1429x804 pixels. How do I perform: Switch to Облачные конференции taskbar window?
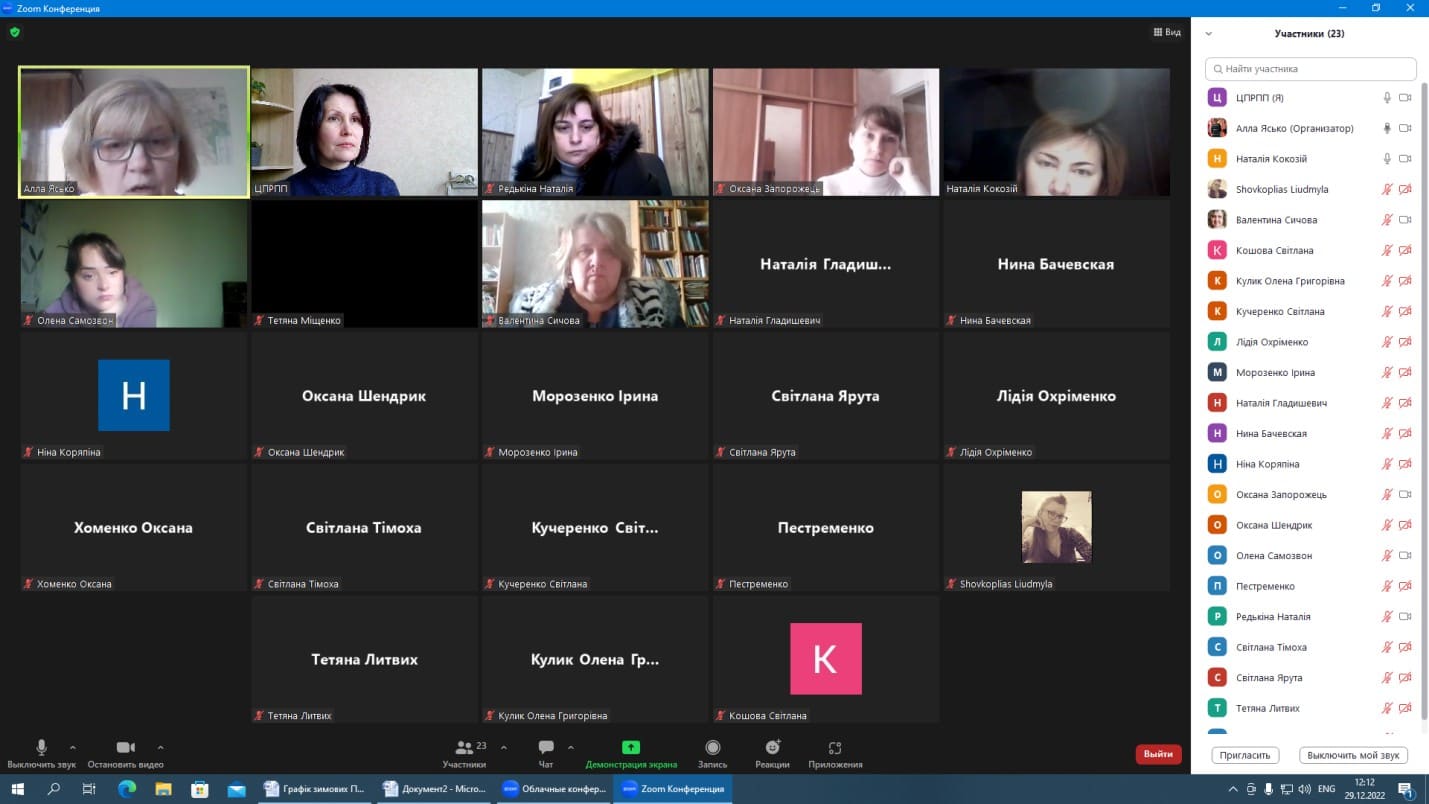(x=553, y=789)
